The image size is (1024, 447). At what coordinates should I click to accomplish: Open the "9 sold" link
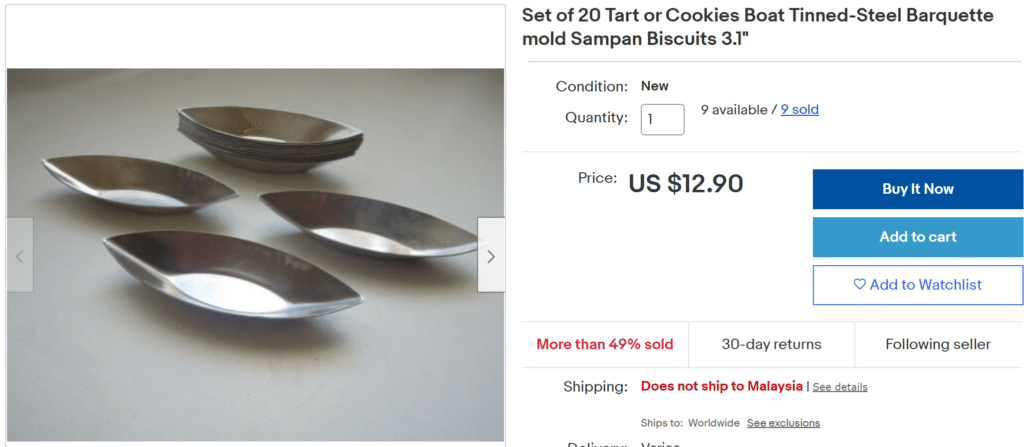point(799,110)
